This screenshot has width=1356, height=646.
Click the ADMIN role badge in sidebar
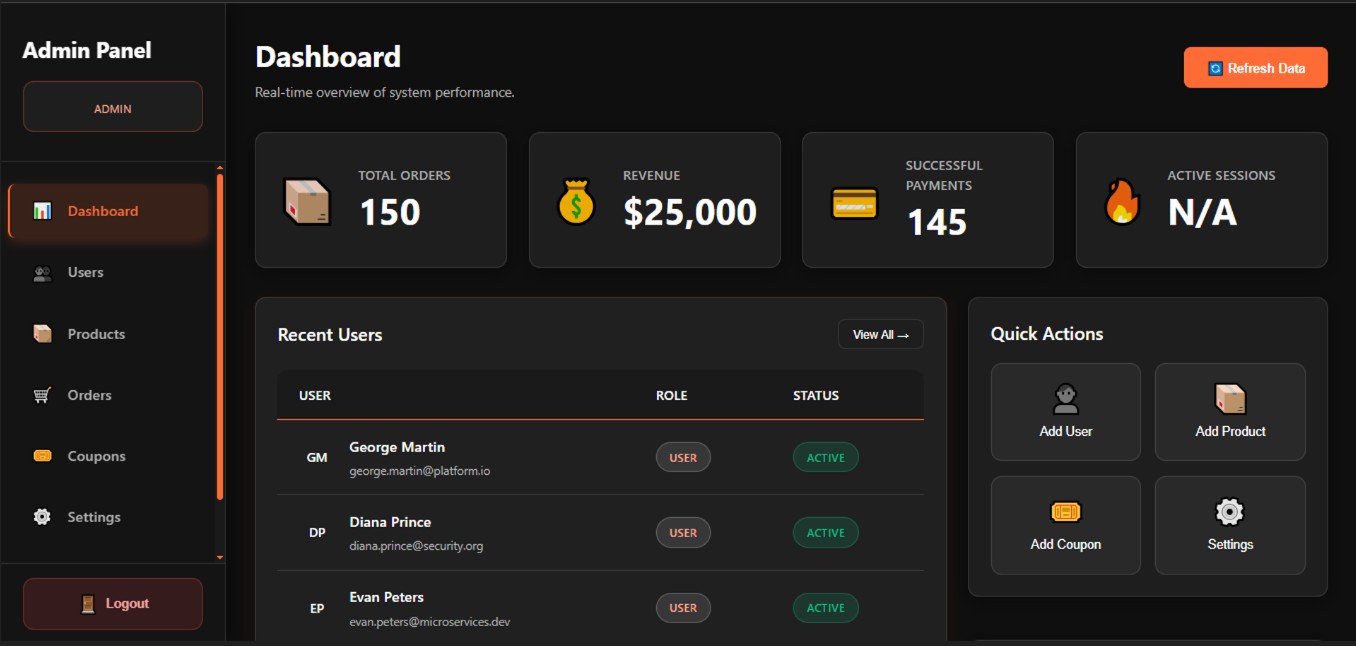click(x=113, y=107)
